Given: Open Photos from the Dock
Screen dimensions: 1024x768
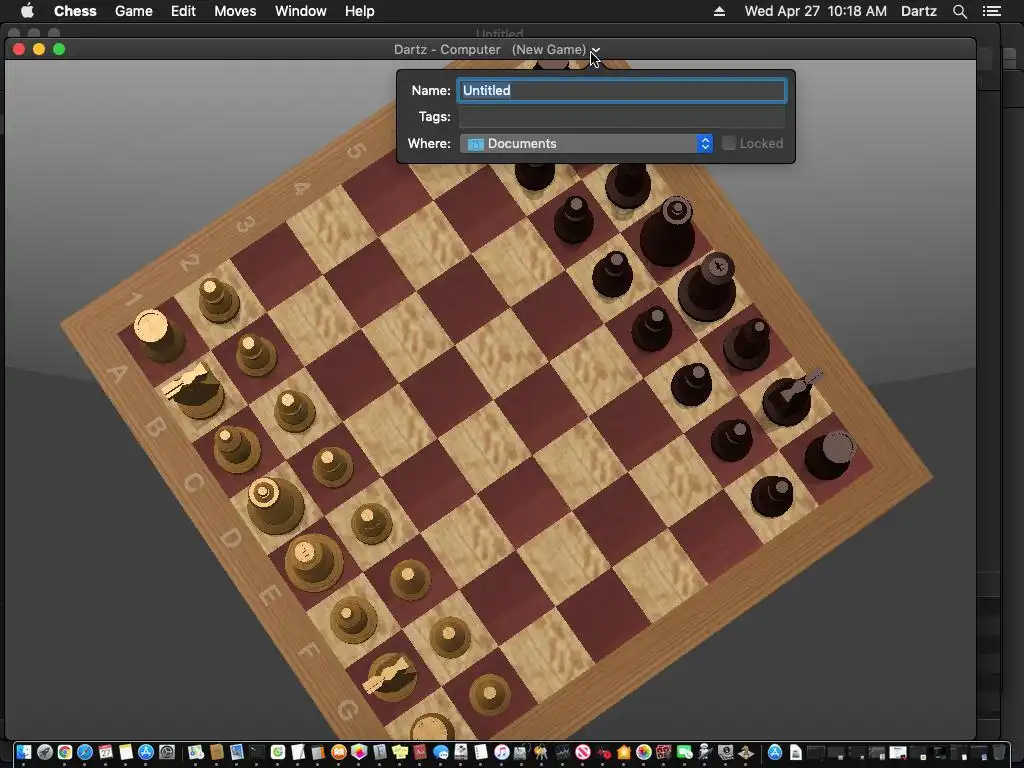Looking at the screenshot, I should (x=644, y=752).
